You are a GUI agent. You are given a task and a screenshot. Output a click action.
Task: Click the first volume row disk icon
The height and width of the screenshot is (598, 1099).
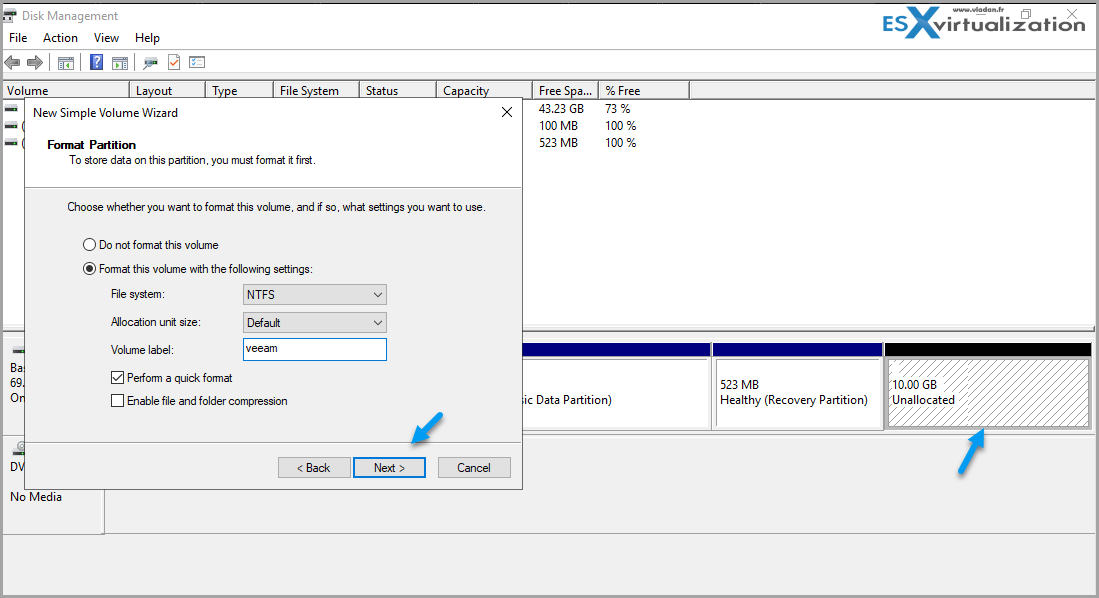point(11,109)
